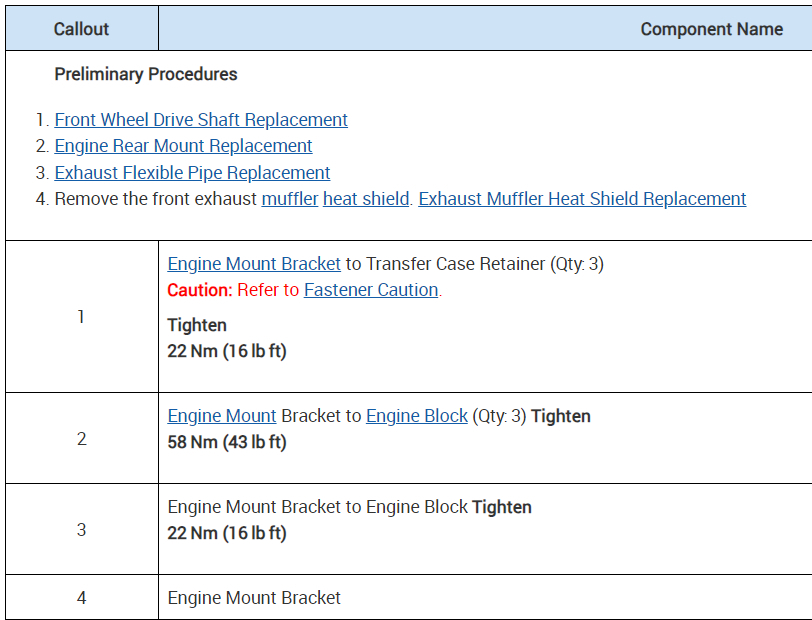This screenshot has width=812, height=620.
Task: Open Exhaust Muffler Heat Shield Replacement procedure link
Action: 582,199
